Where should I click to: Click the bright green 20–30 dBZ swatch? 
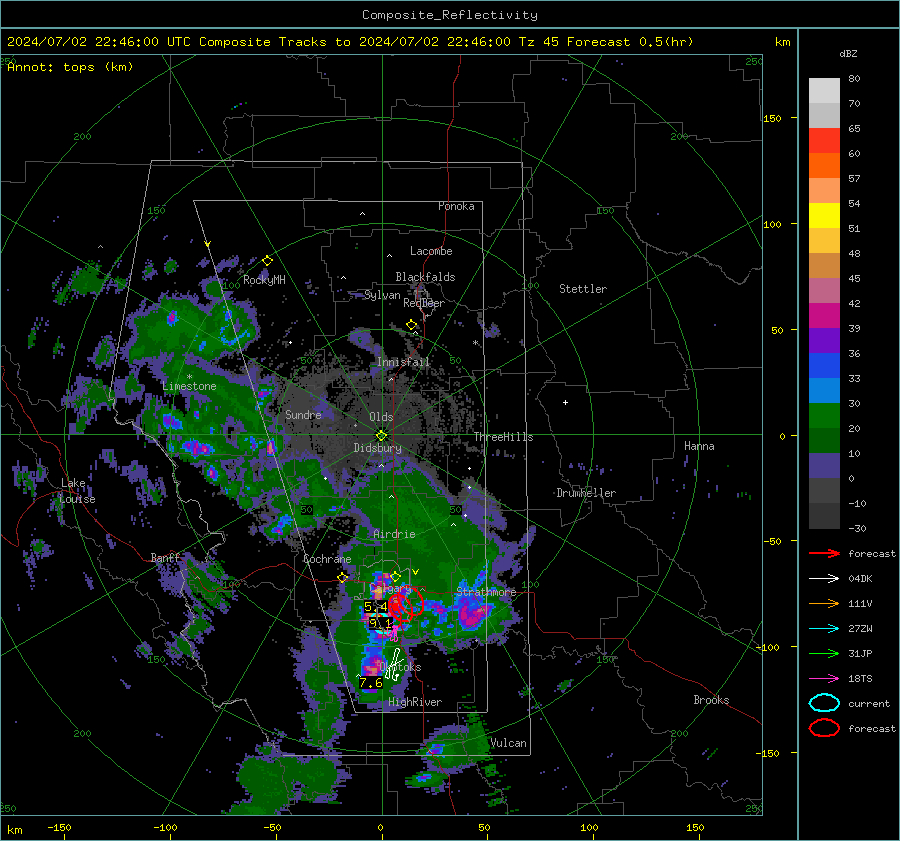click(824, 416)
